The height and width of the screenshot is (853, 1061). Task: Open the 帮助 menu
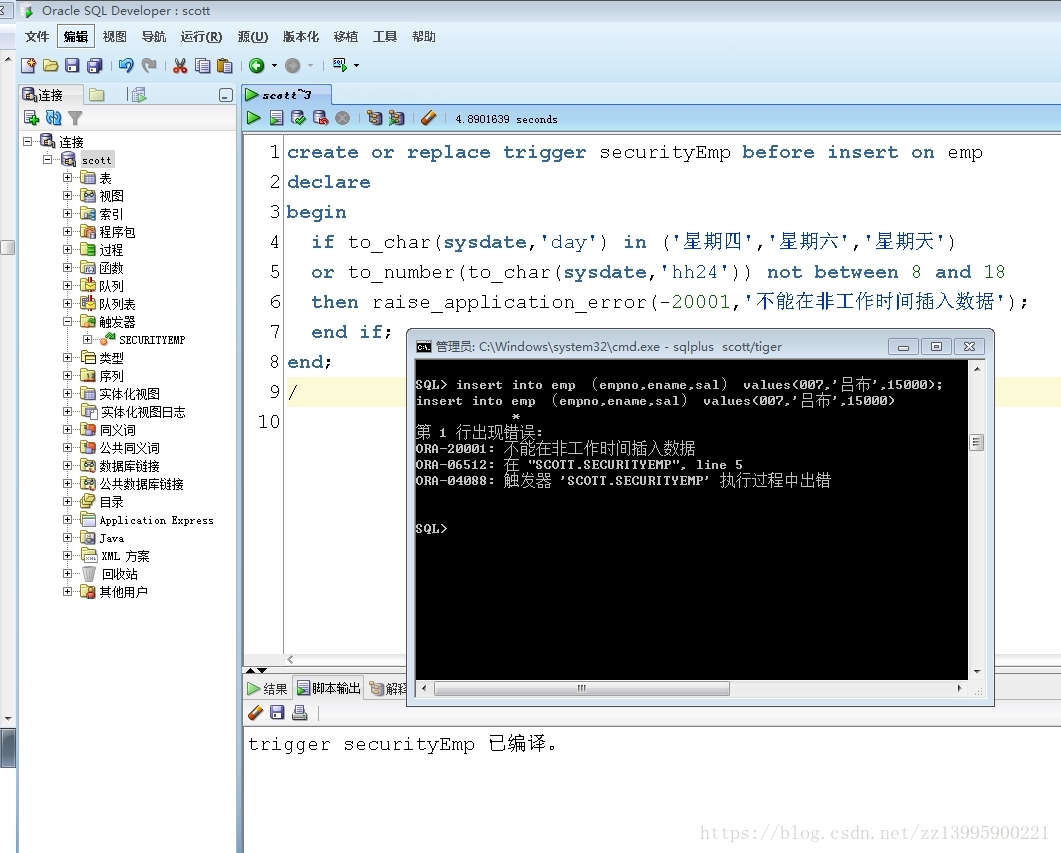click(424, 37)
